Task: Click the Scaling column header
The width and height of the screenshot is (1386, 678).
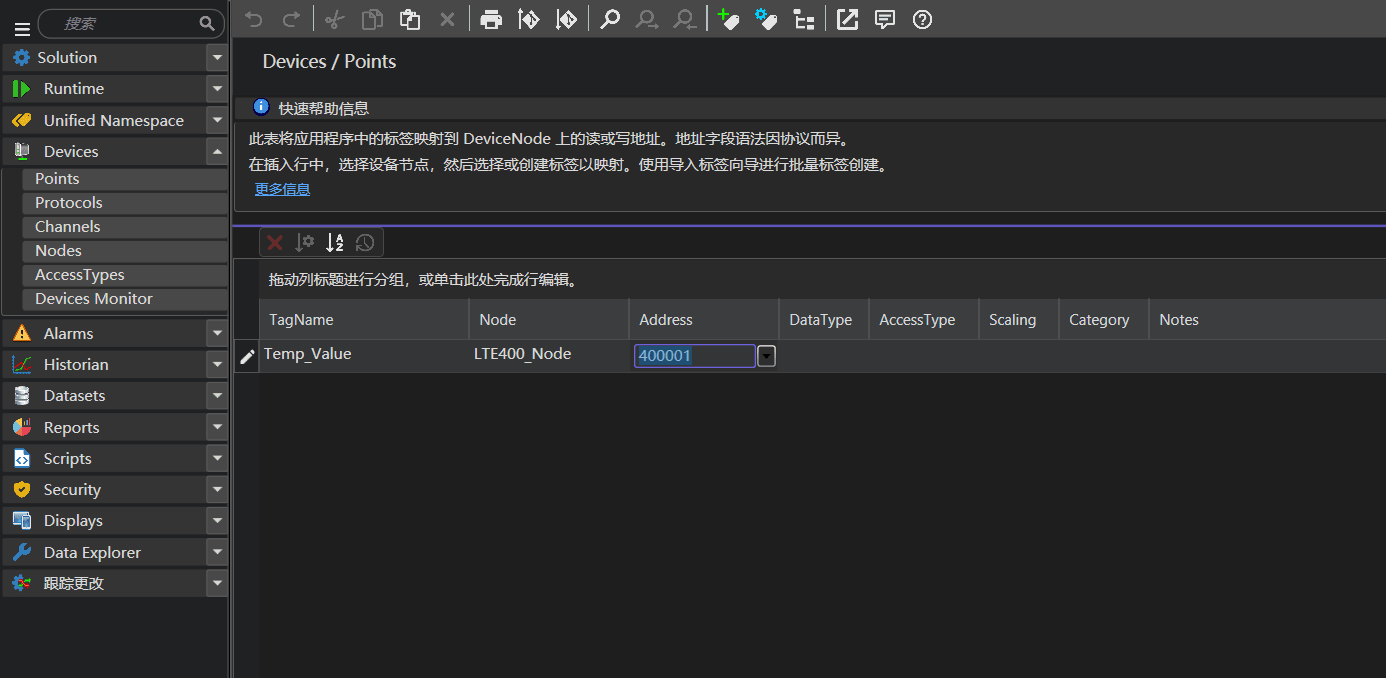Action: click(1019, 320)
